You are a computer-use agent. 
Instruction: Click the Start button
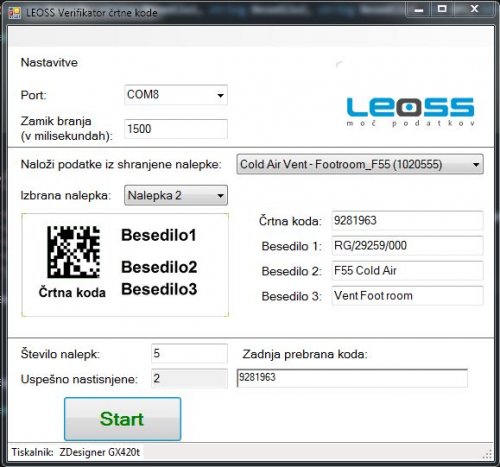coord(123,419)
